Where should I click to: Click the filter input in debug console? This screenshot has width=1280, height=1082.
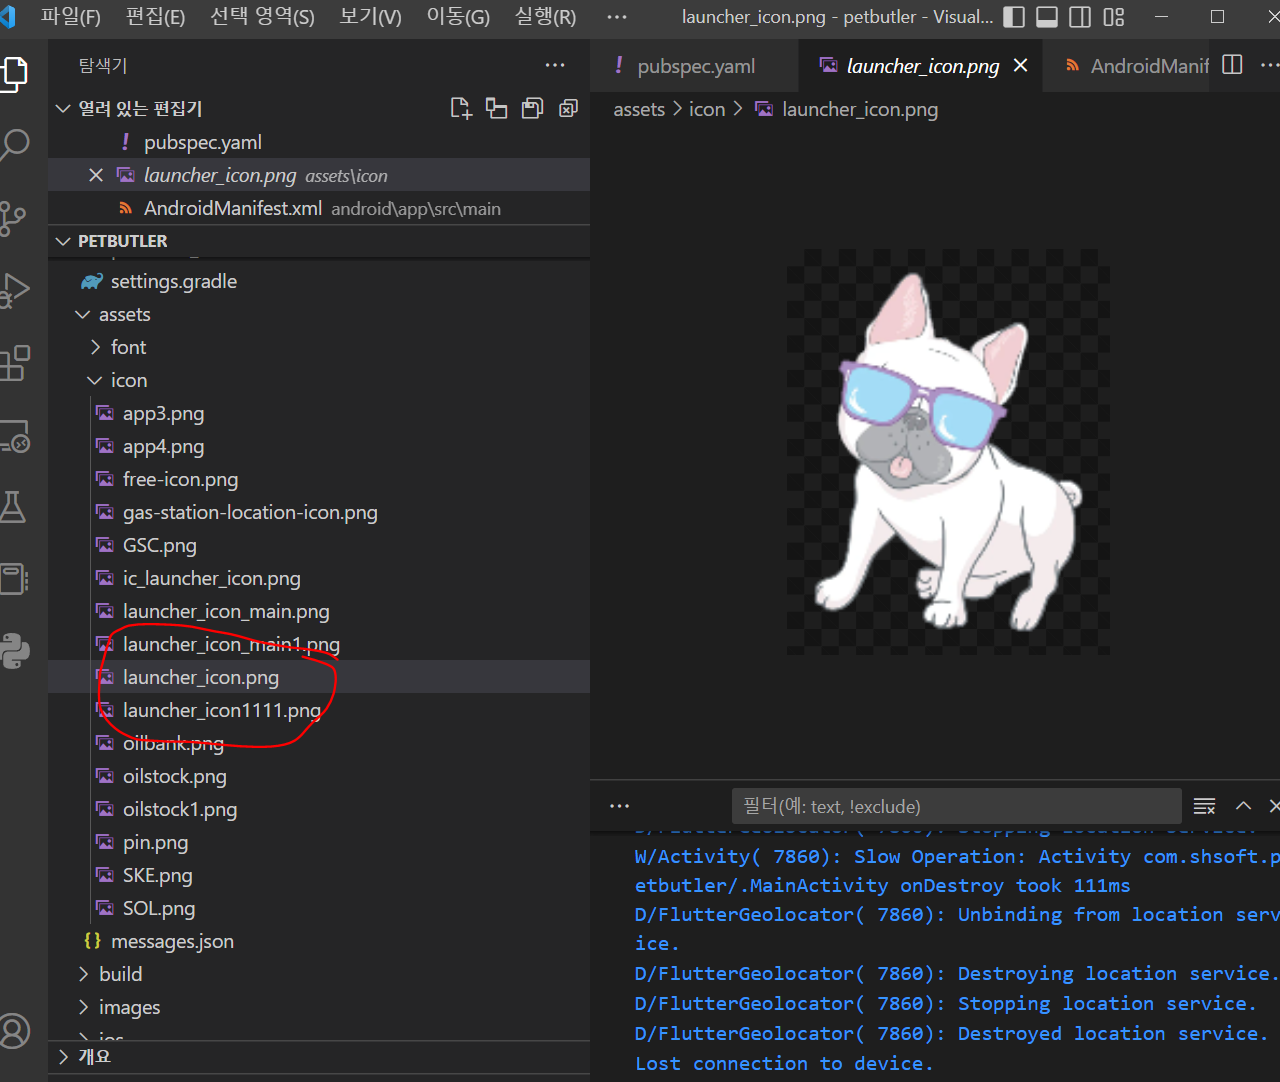click(x=956, y=806)
